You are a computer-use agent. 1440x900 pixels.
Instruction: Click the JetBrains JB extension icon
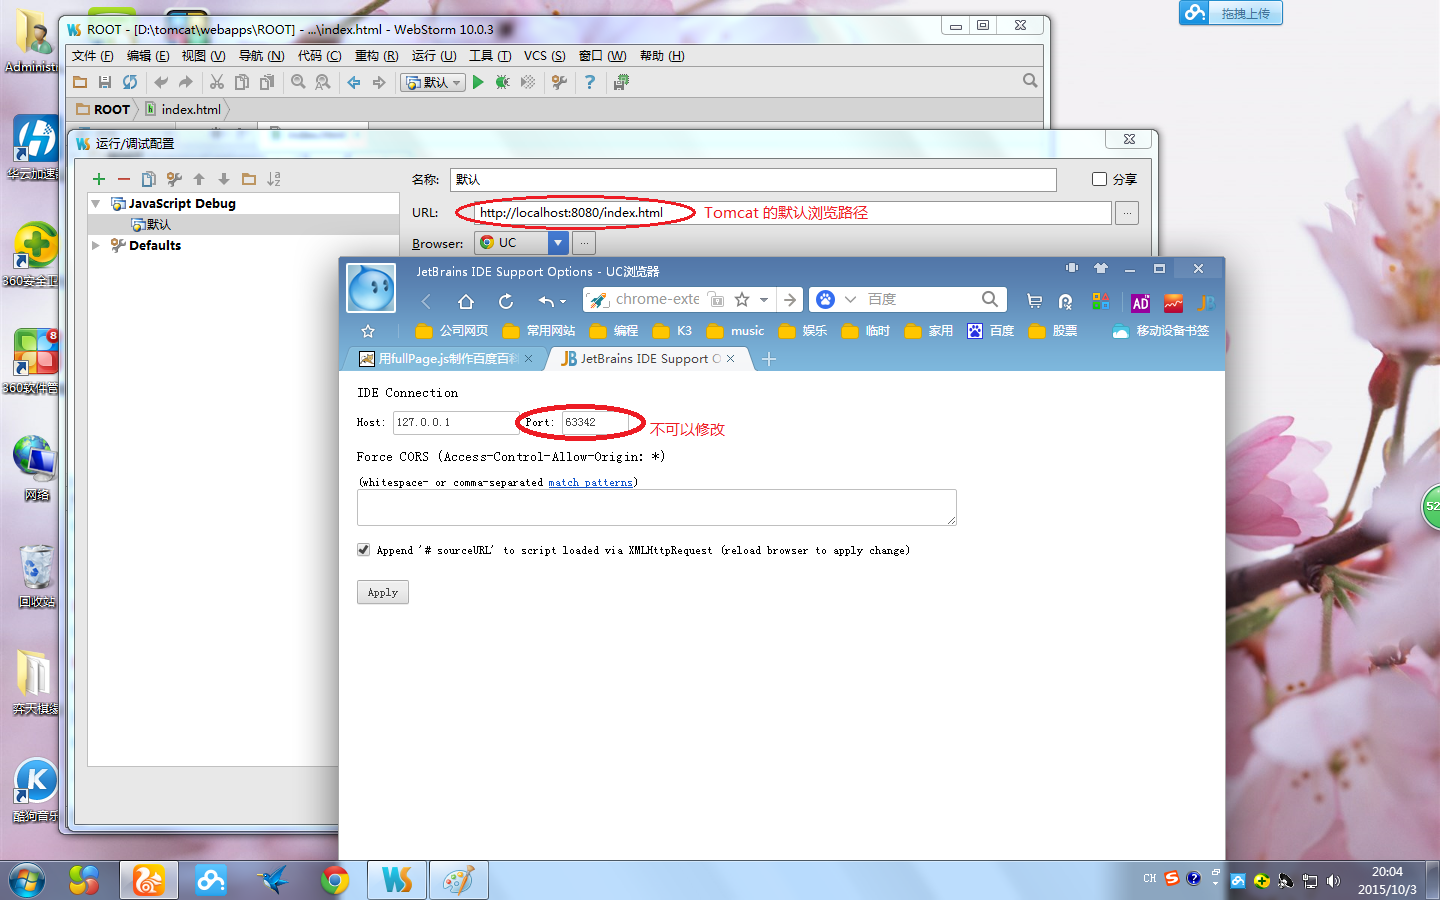tap(1206, 303)
